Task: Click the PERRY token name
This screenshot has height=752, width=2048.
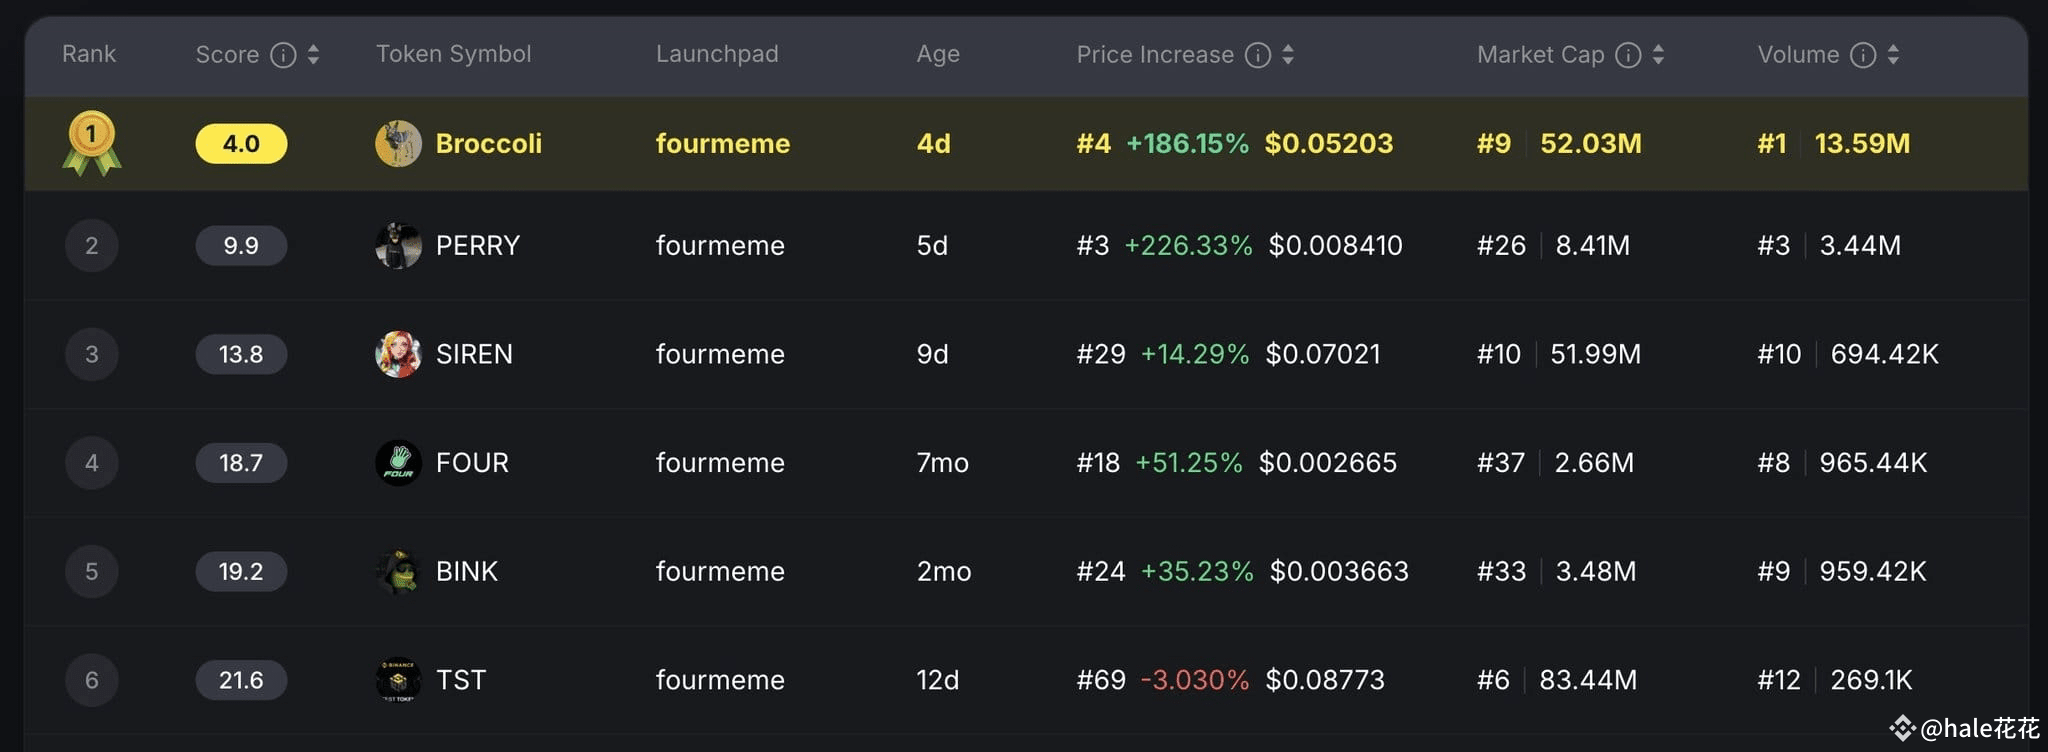Action: click(477, 245)
